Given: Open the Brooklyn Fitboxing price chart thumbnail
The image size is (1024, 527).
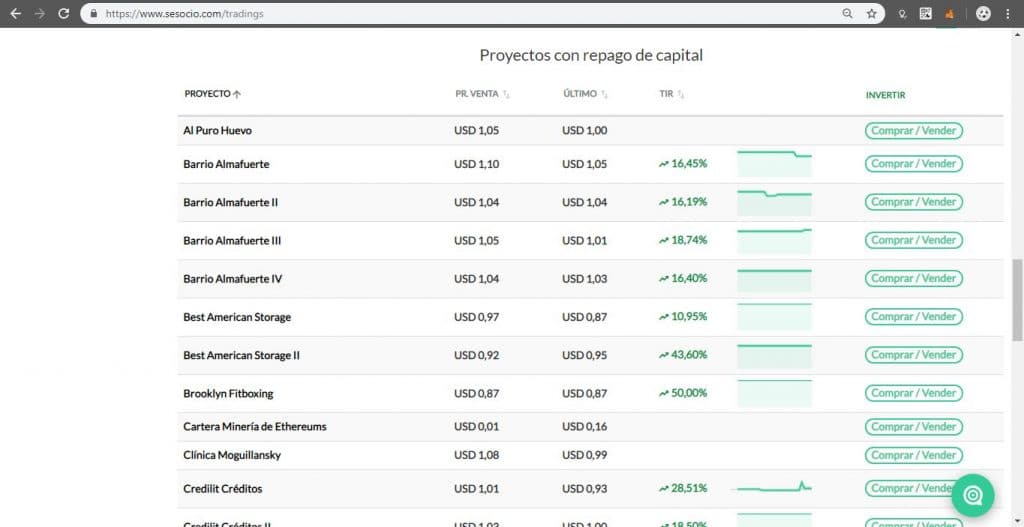Looking at the screenshot, I should (775, 393).
